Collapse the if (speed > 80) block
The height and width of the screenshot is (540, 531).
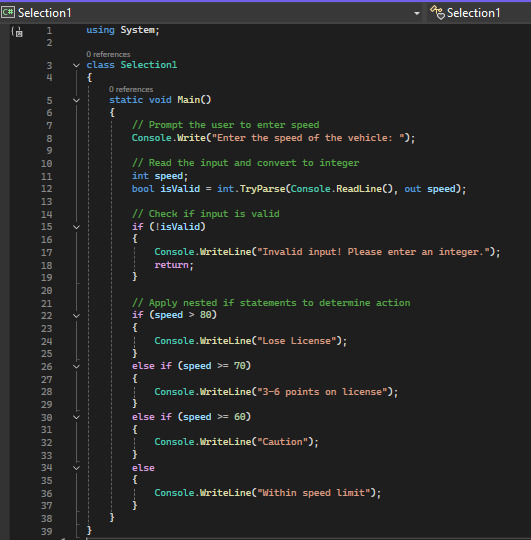click(76, 315)
